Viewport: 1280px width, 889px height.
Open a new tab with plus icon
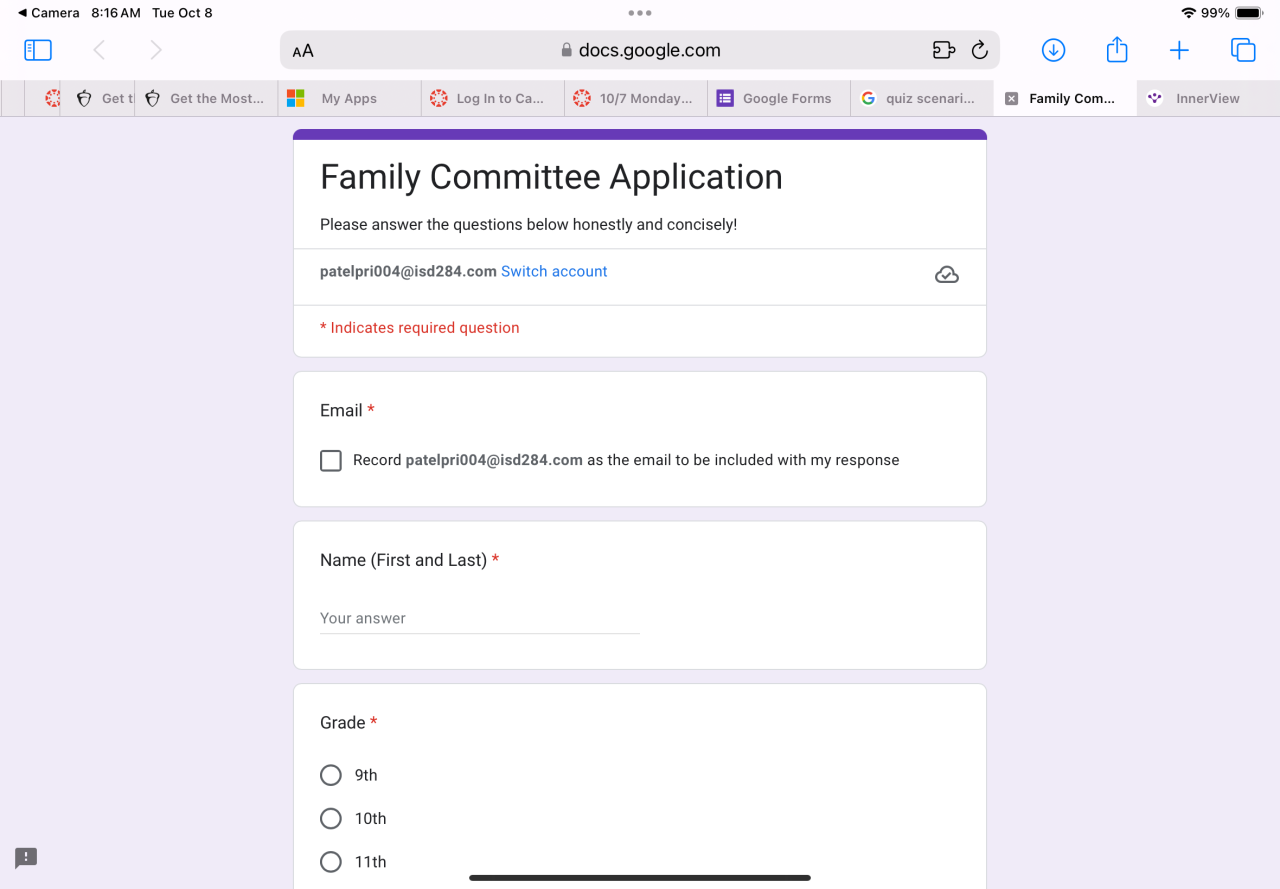pos(1179,50)
